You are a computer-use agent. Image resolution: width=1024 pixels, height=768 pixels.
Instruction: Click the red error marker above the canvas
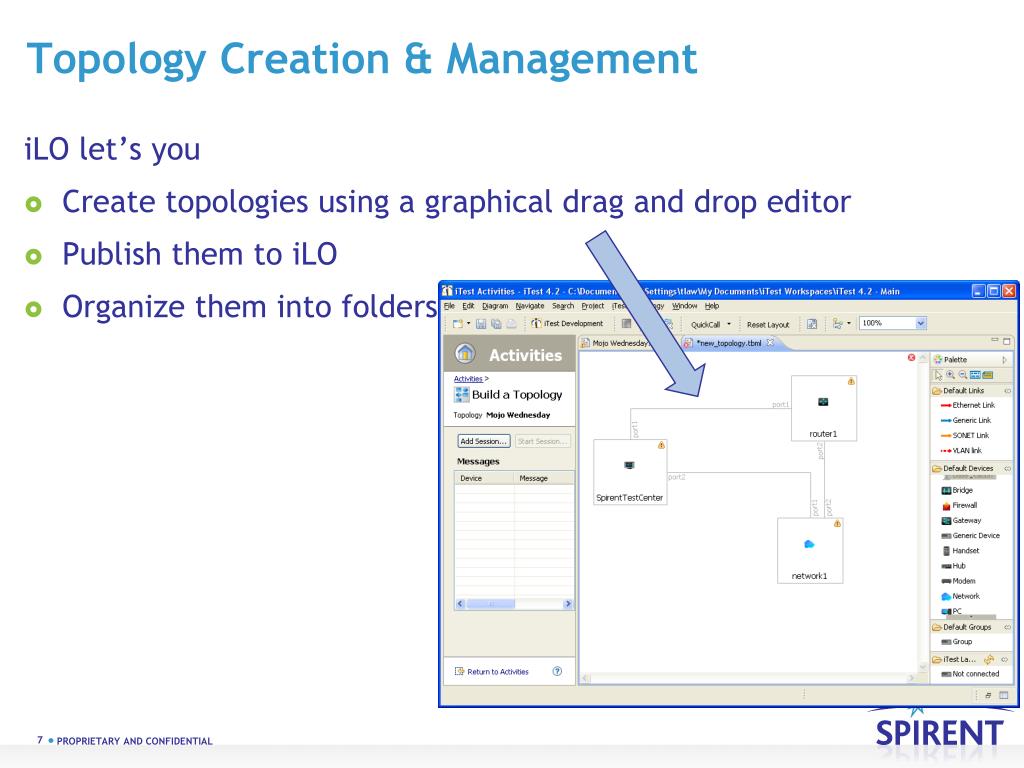click(911, 357)
